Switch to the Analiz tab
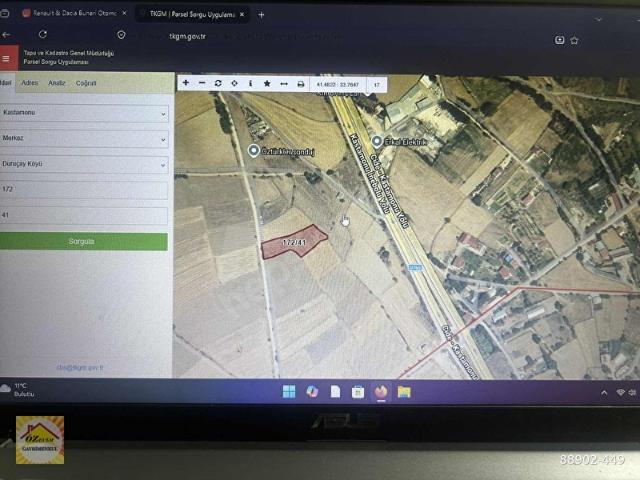This screenshot has width=640, height=480. click(x=57, y=83)
